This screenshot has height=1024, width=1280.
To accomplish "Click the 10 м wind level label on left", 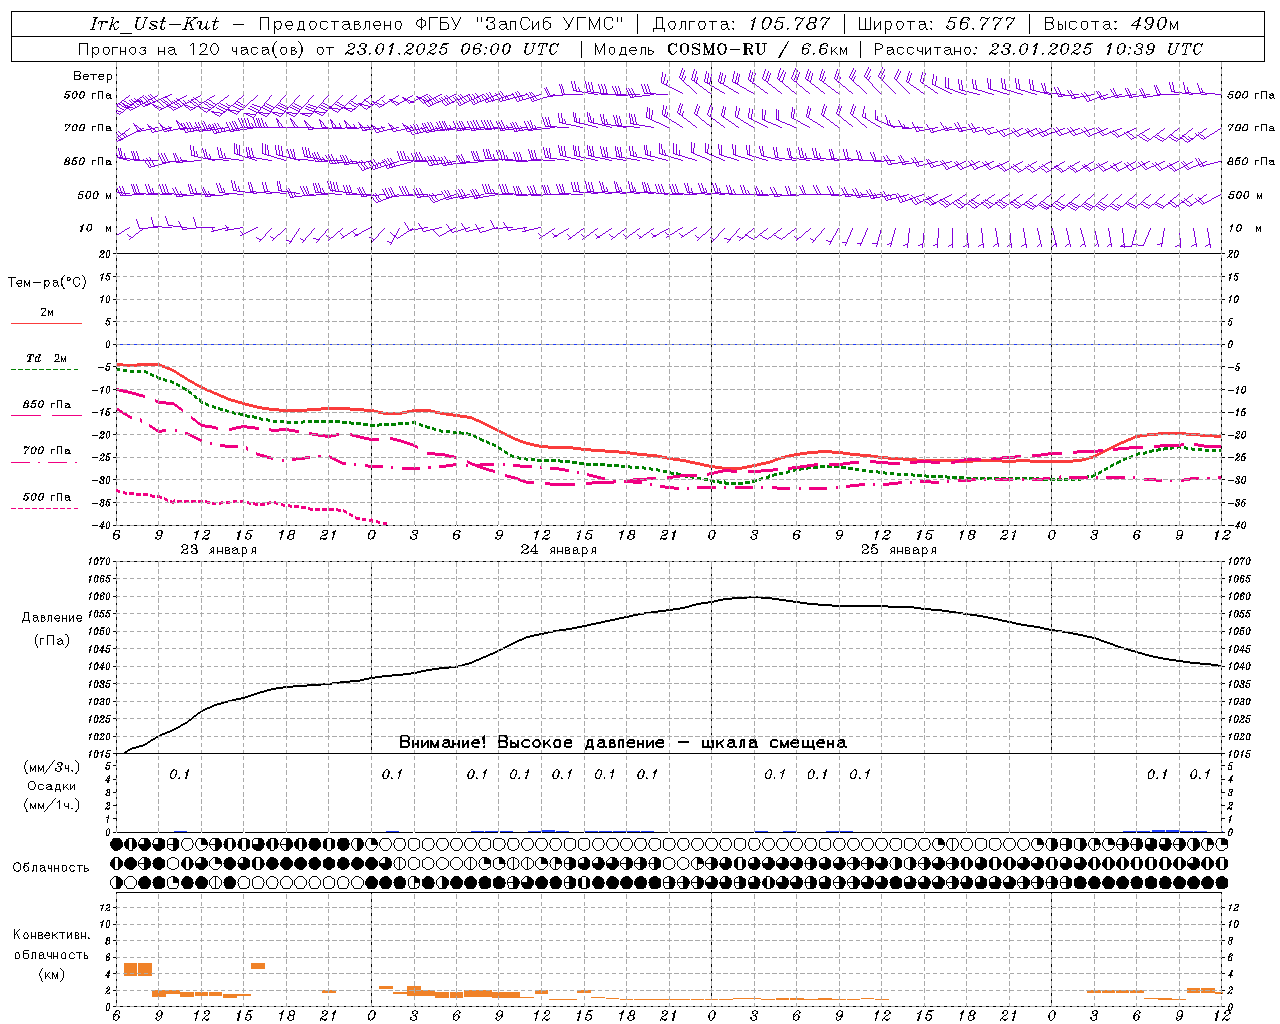I will pos(95,228).
